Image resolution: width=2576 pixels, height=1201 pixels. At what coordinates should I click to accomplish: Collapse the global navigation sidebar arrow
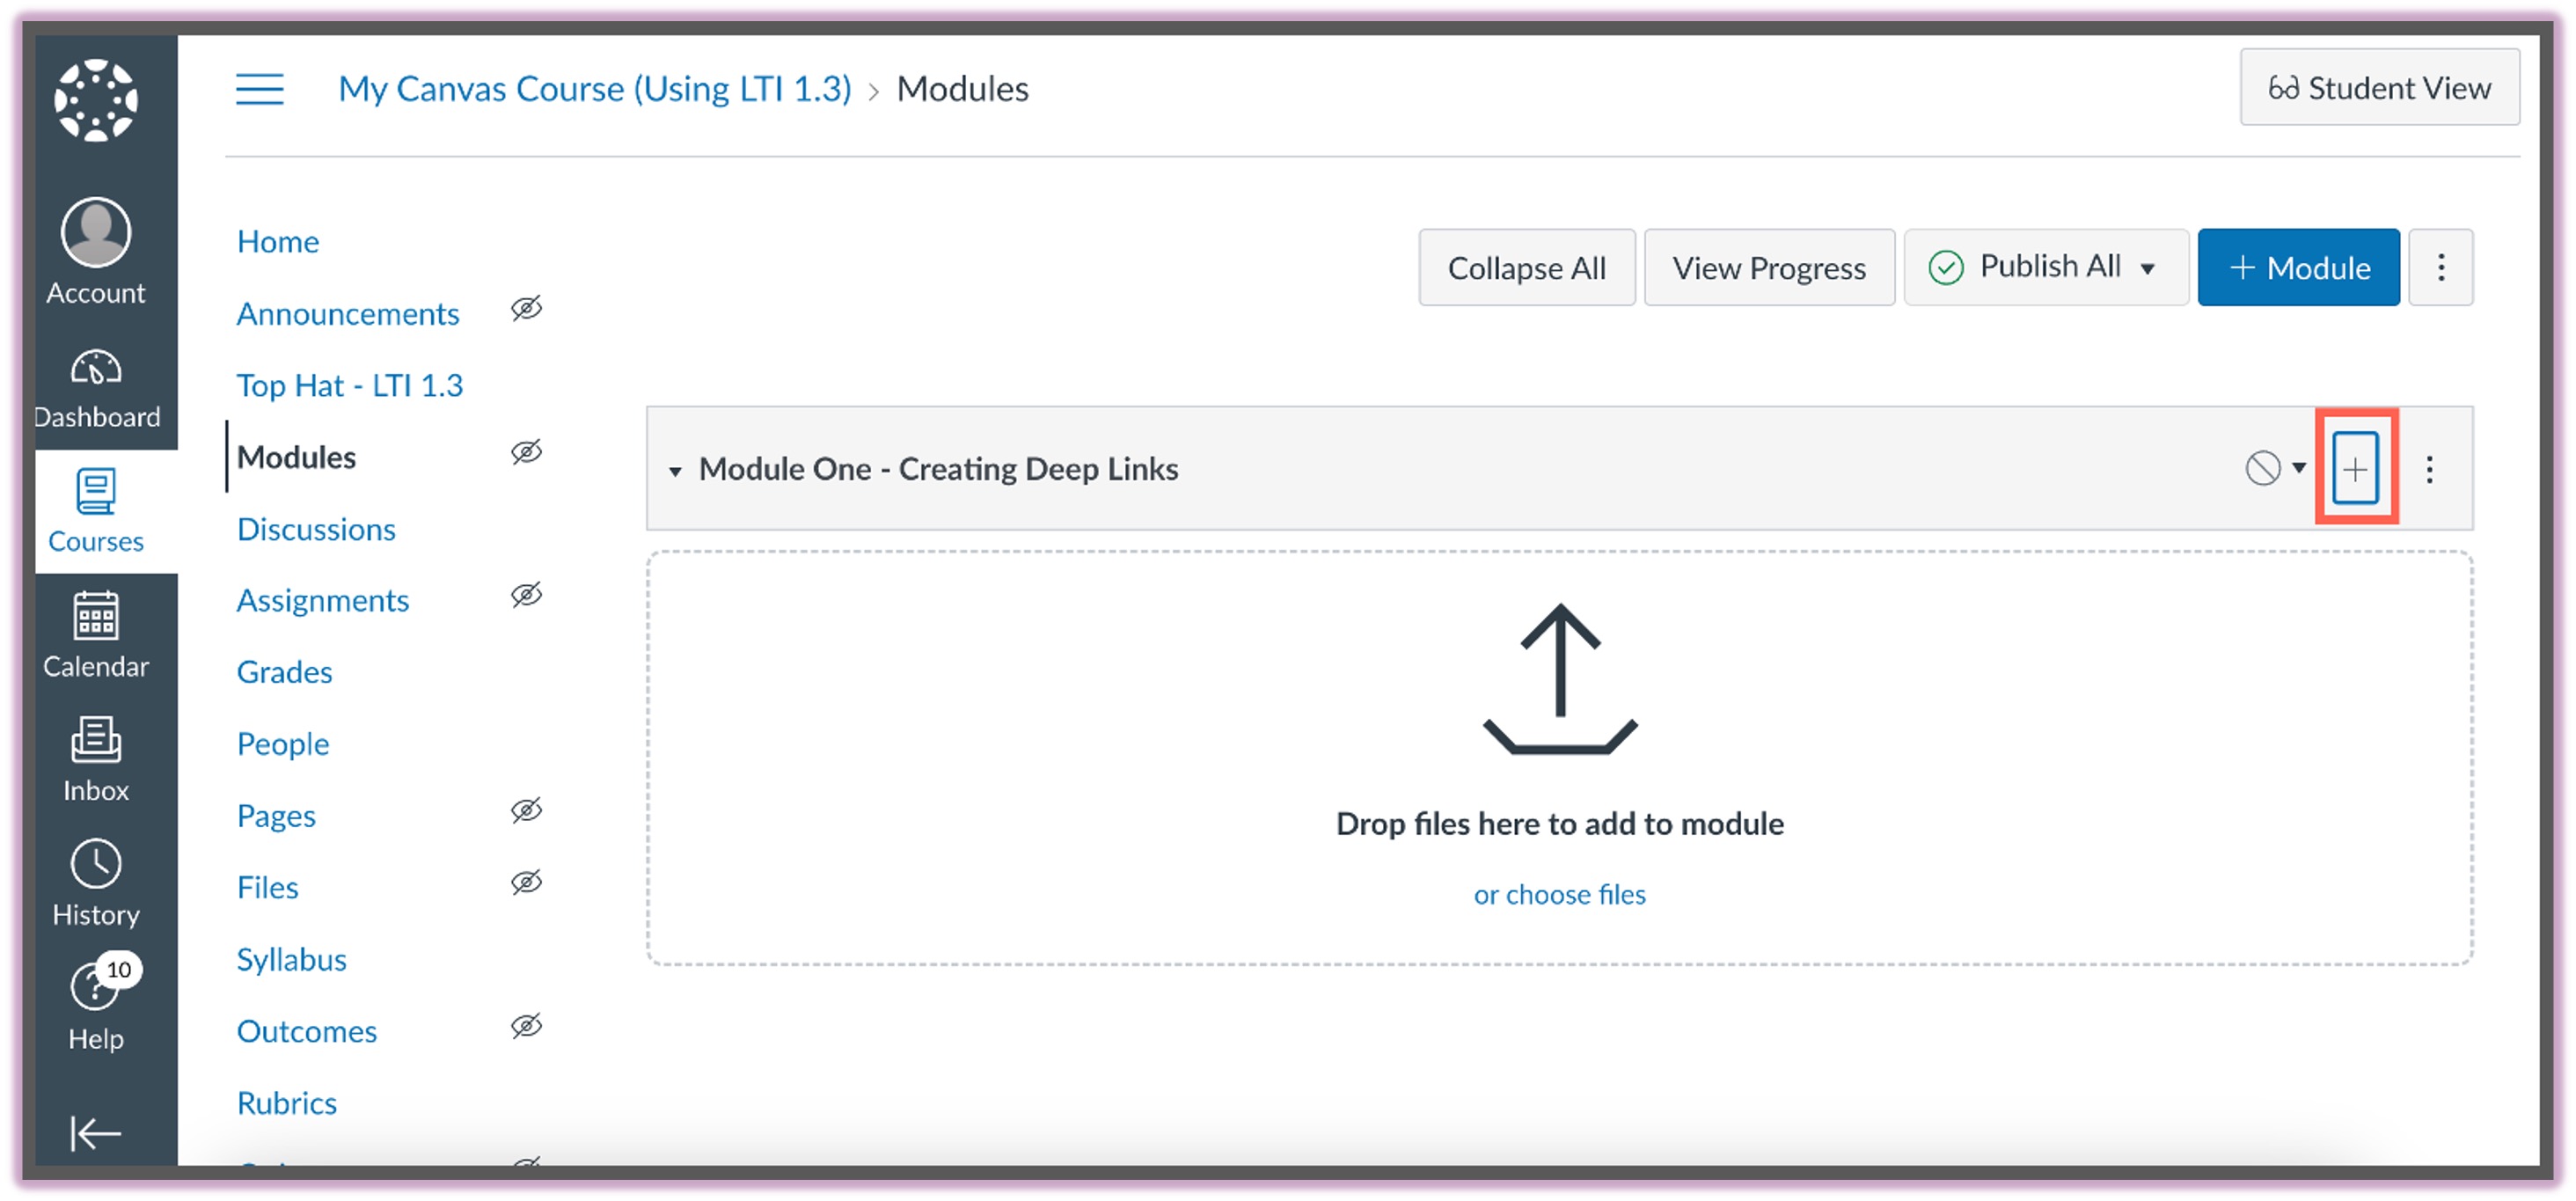(96, 1133)
